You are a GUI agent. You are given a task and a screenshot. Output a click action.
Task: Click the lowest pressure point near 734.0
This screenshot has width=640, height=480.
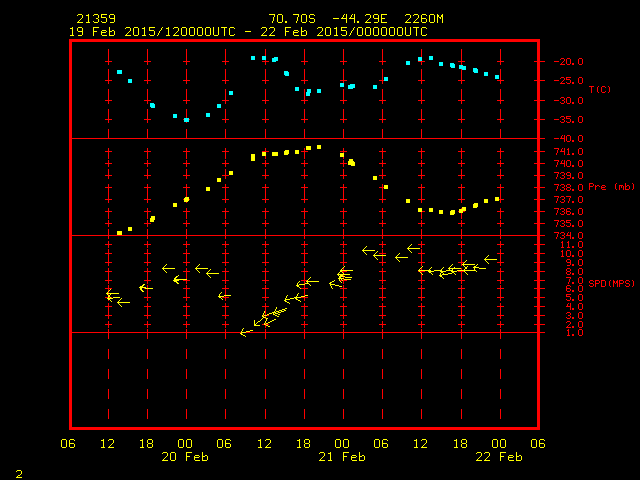click(120, 233)
